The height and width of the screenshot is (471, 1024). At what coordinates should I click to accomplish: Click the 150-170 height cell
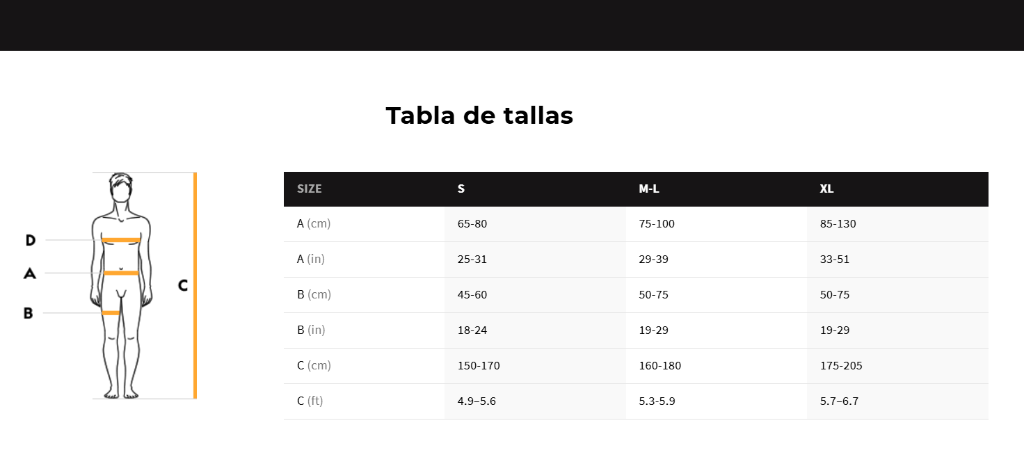[479, 366]
